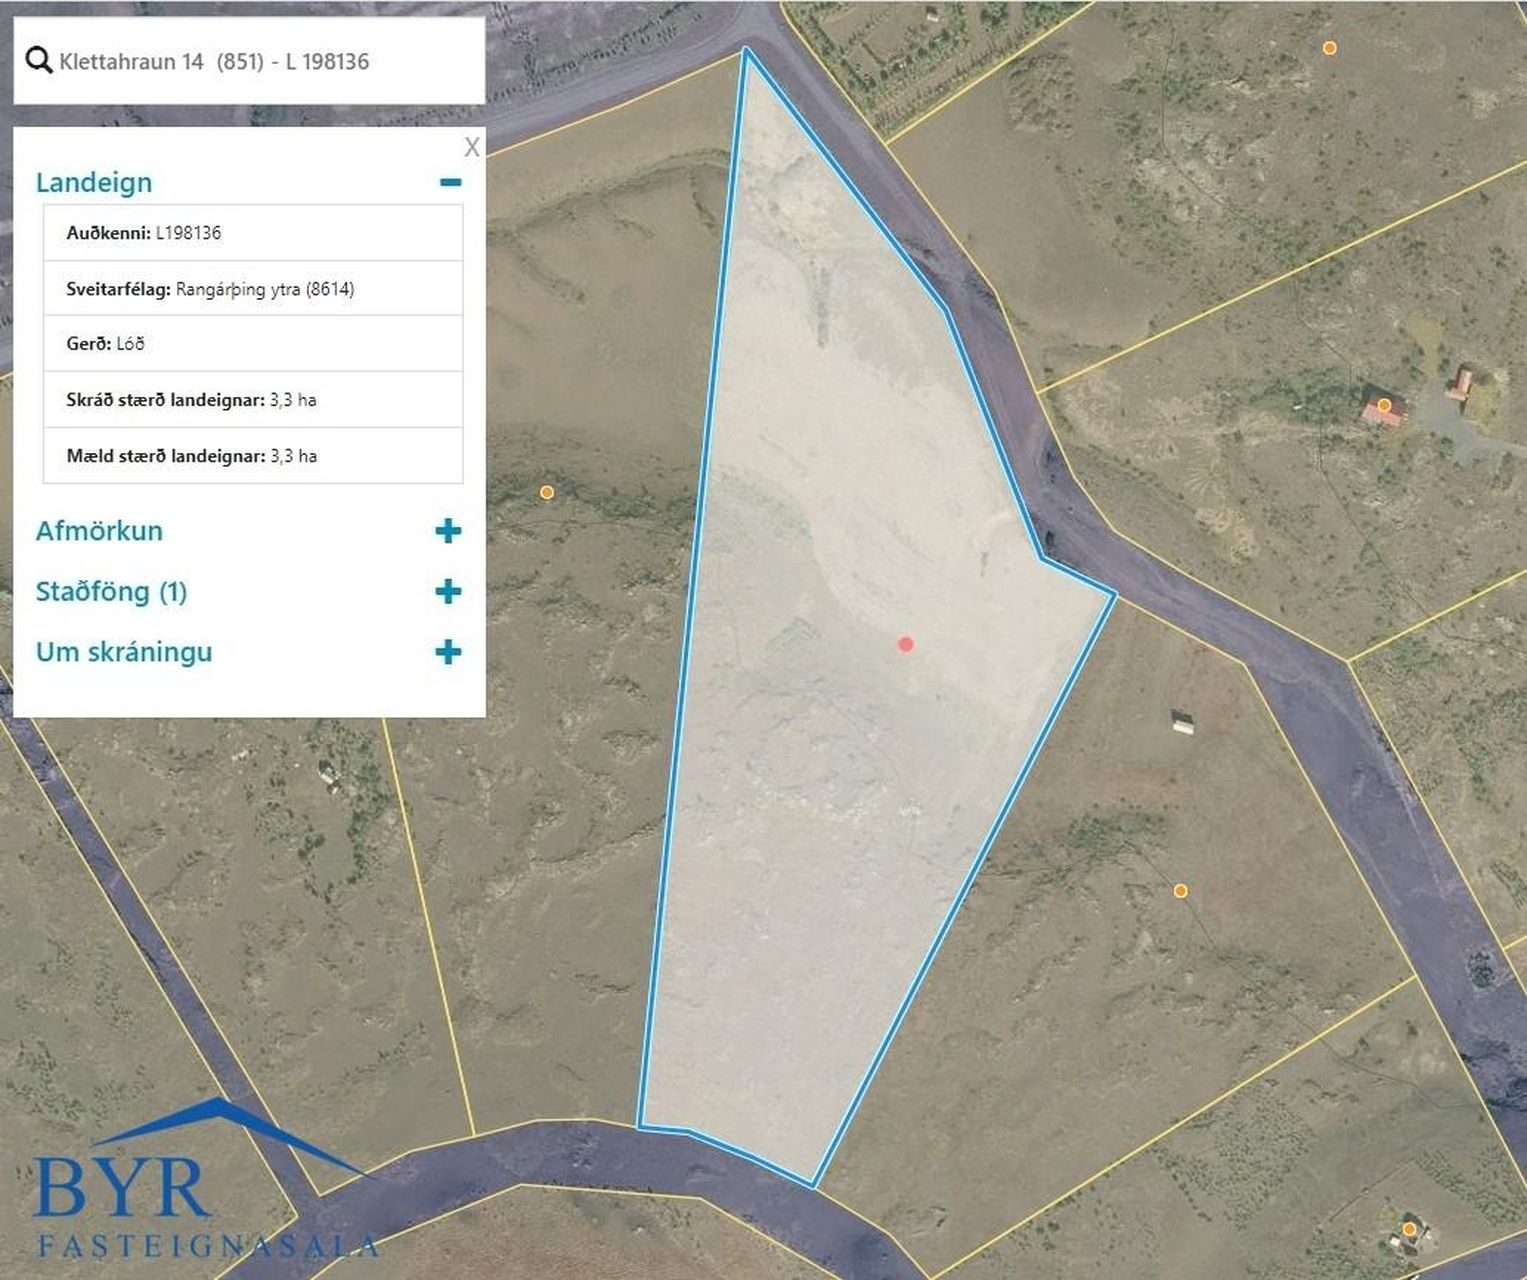Expand the Afmörkun section plus icon
The image size is (1527, 1280).
click(448, 531)
